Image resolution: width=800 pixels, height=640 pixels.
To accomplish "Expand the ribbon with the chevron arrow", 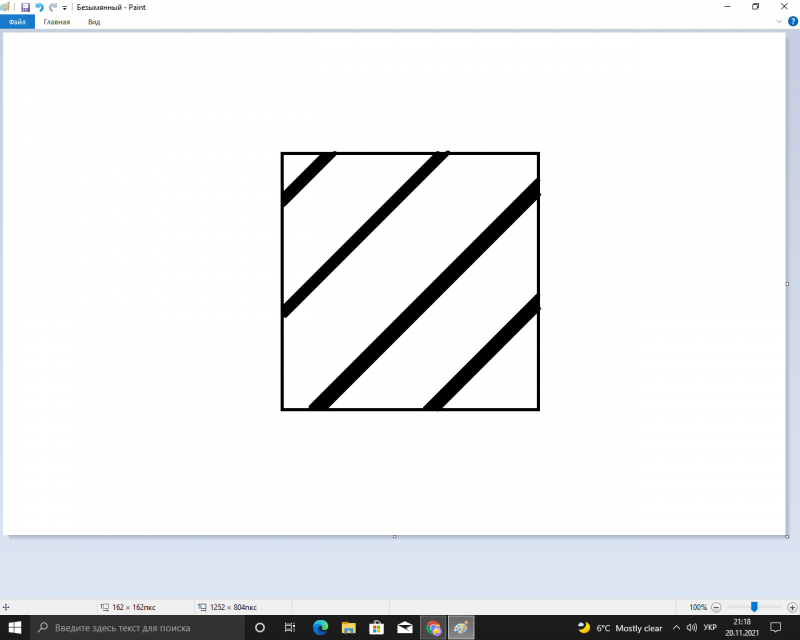I will pyautogui.click(x=779, y=21).
